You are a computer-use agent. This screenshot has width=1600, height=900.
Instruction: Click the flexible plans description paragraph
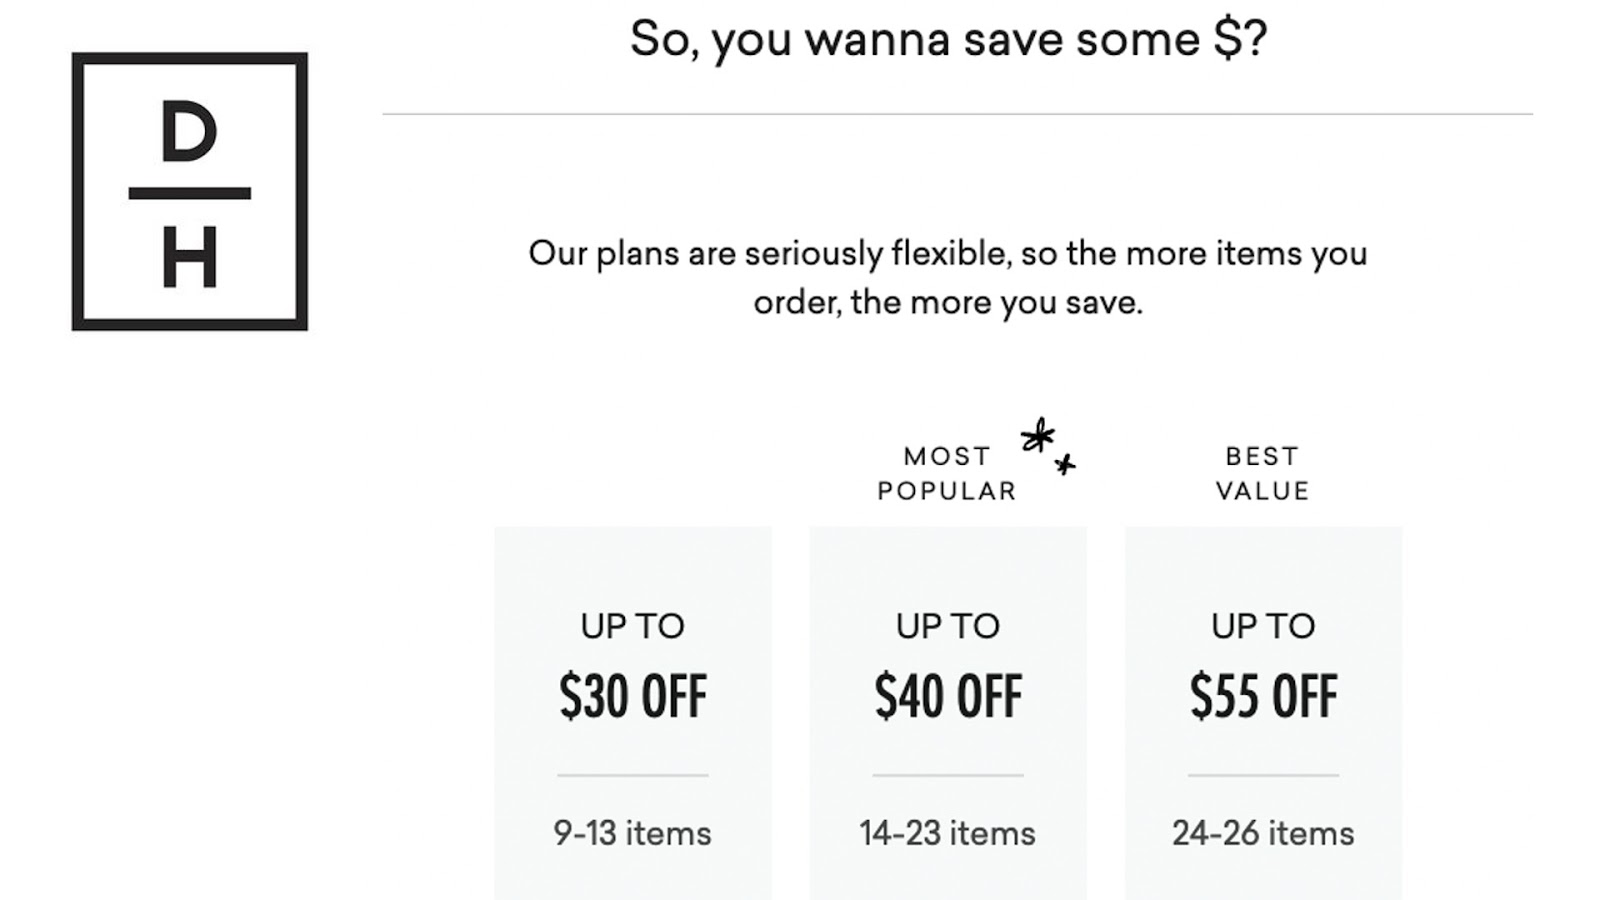(x=948, y=277)
